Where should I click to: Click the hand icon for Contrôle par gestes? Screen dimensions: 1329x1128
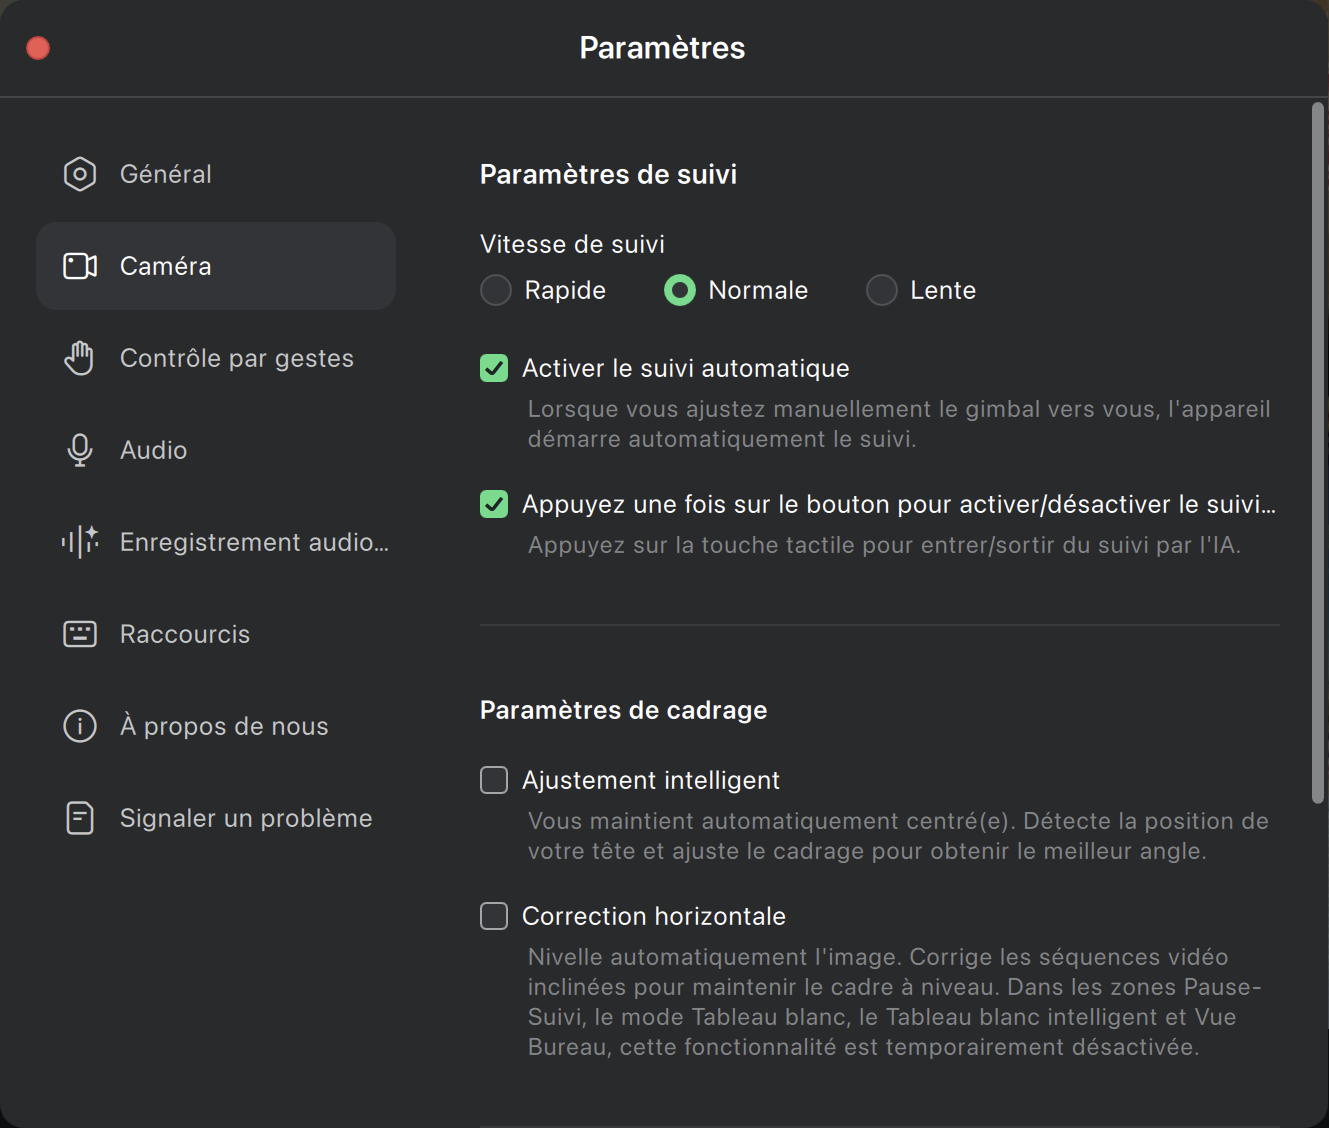(x=80, y=358)
